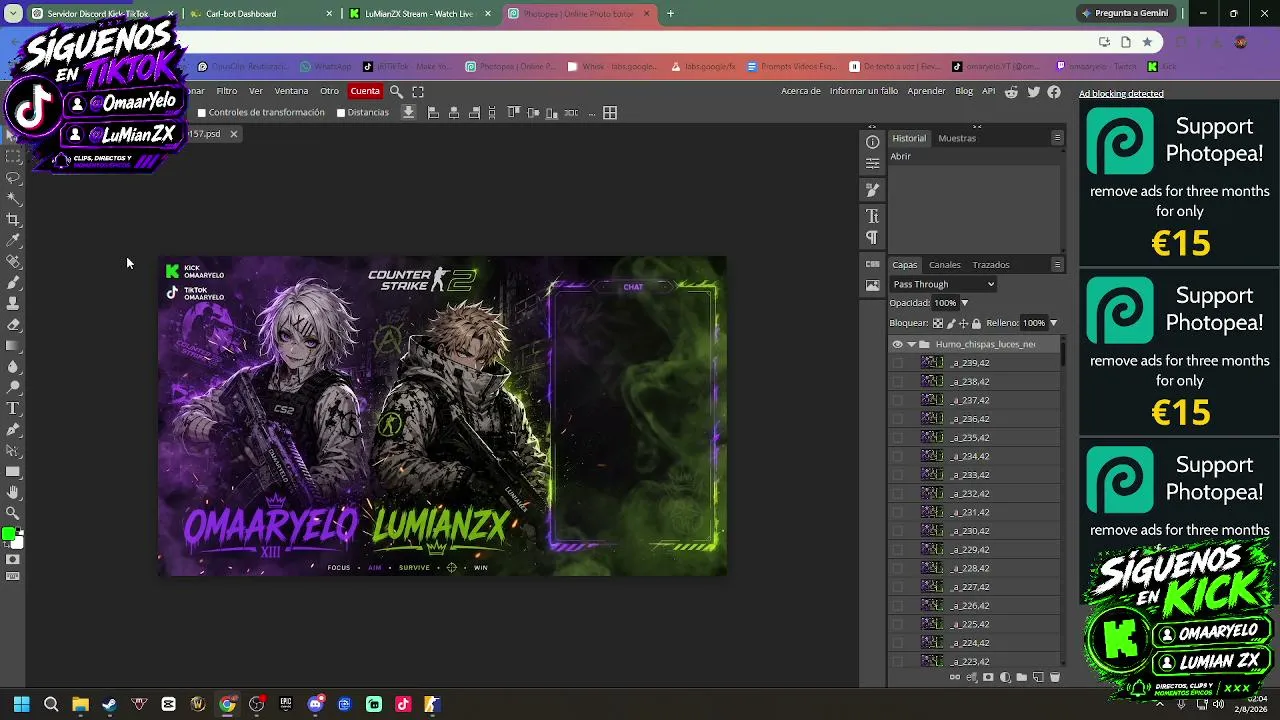1280x720 pixels.
Task: Open the Ver menu
Action: [x=256, y=91]
